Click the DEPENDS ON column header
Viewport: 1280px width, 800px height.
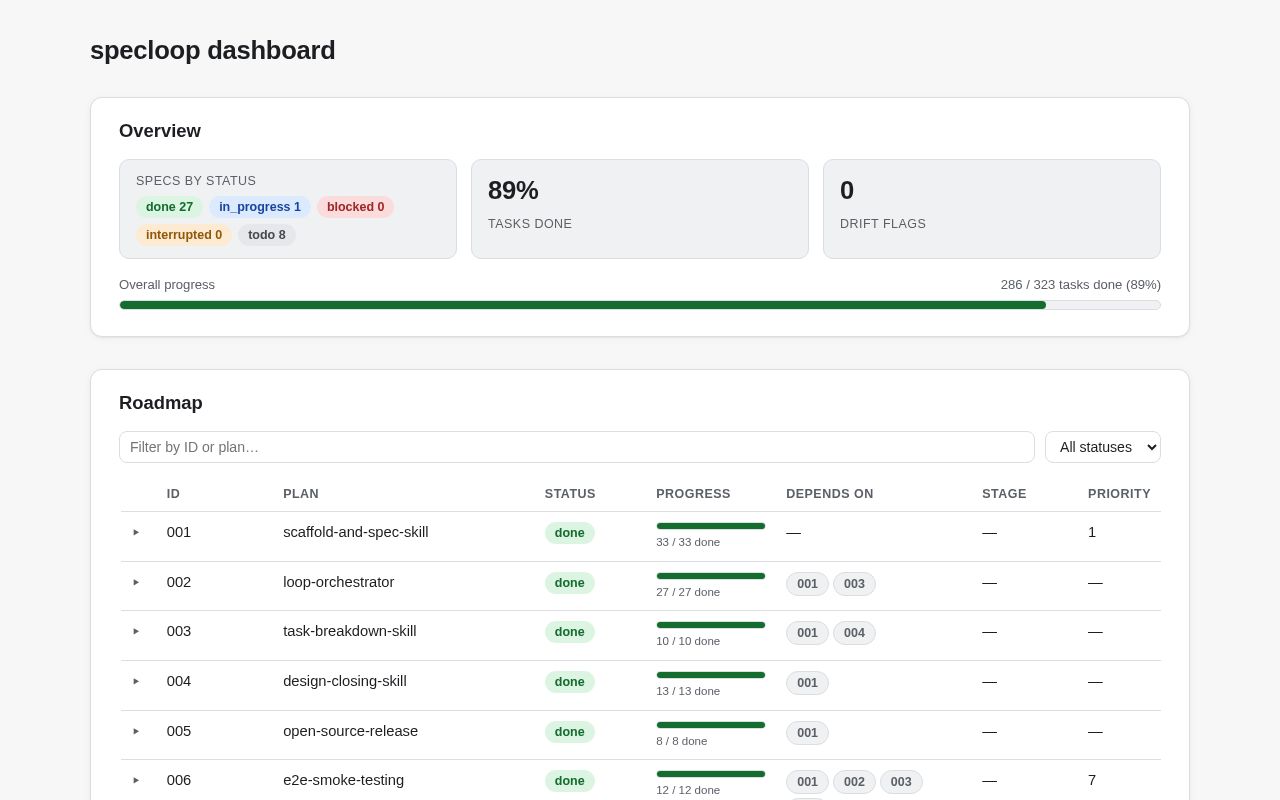point(830,494)
